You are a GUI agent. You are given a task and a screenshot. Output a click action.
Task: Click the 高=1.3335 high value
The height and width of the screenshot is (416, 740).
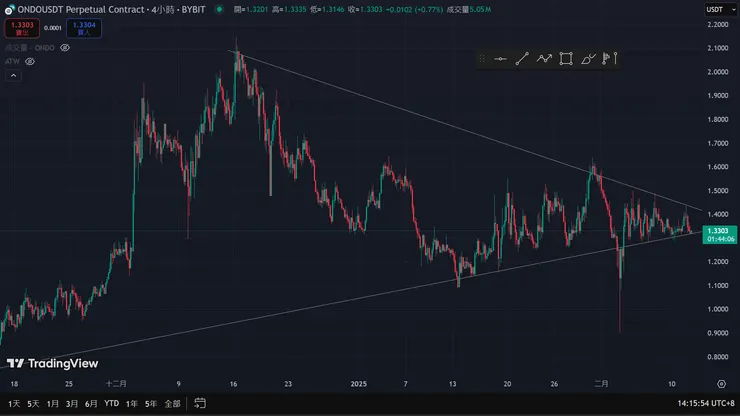[x=289, y=9]
